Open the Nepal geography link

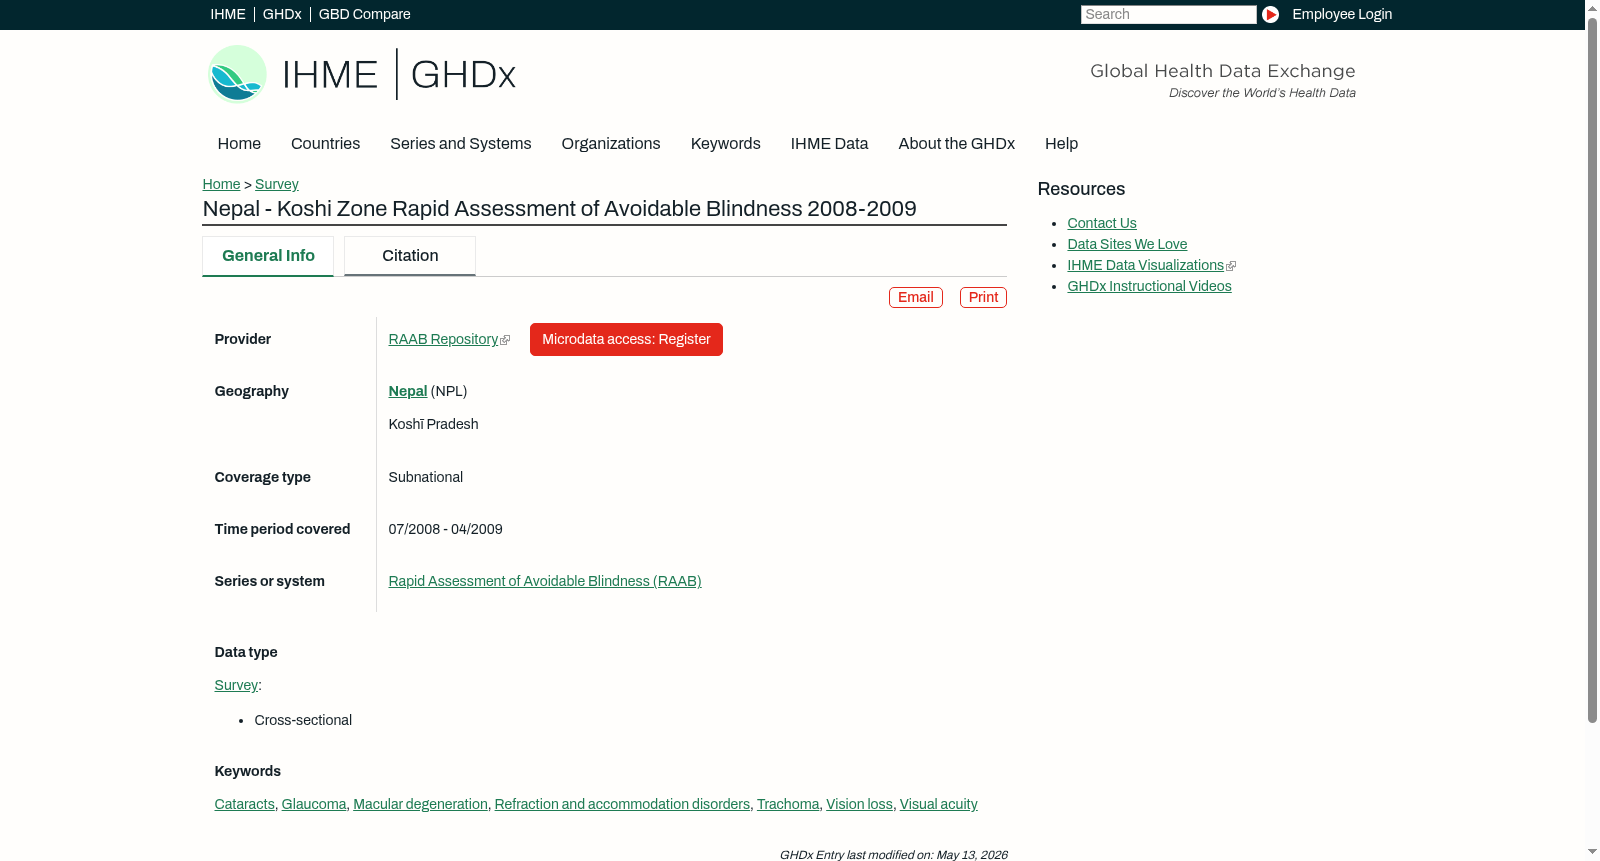[x=408, y=391]
